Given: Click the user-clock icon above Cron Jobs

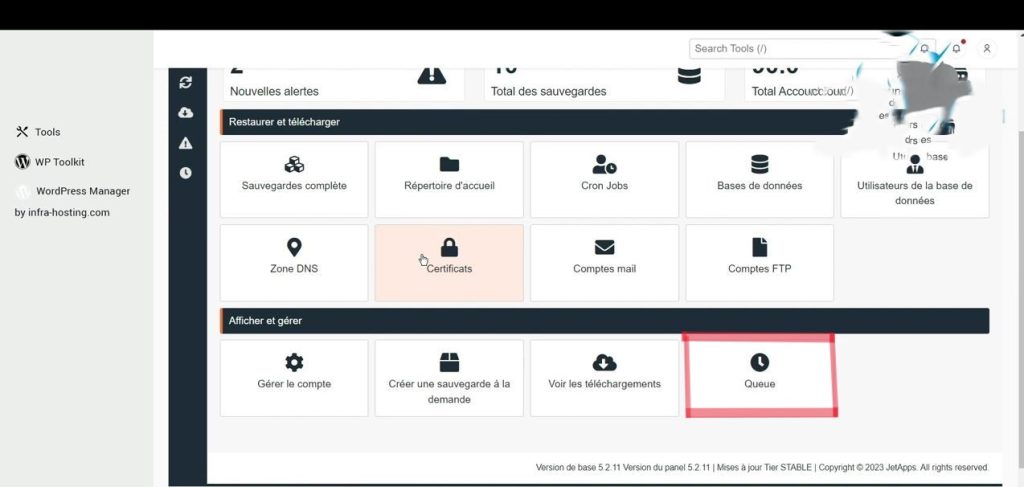Looking at the screenshot, I should (604, 165).
